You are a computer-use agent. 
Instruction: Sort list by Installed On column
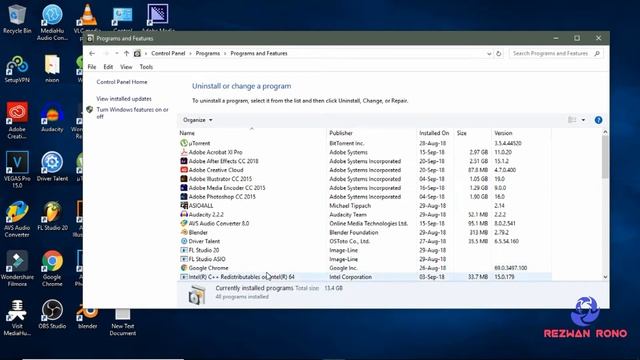435,133
